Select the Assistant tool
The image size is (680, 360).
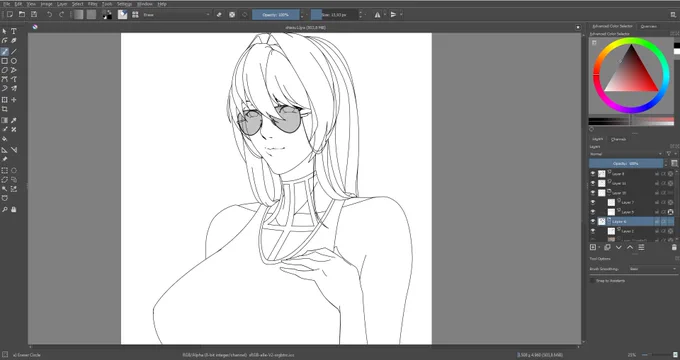(5, 150)
